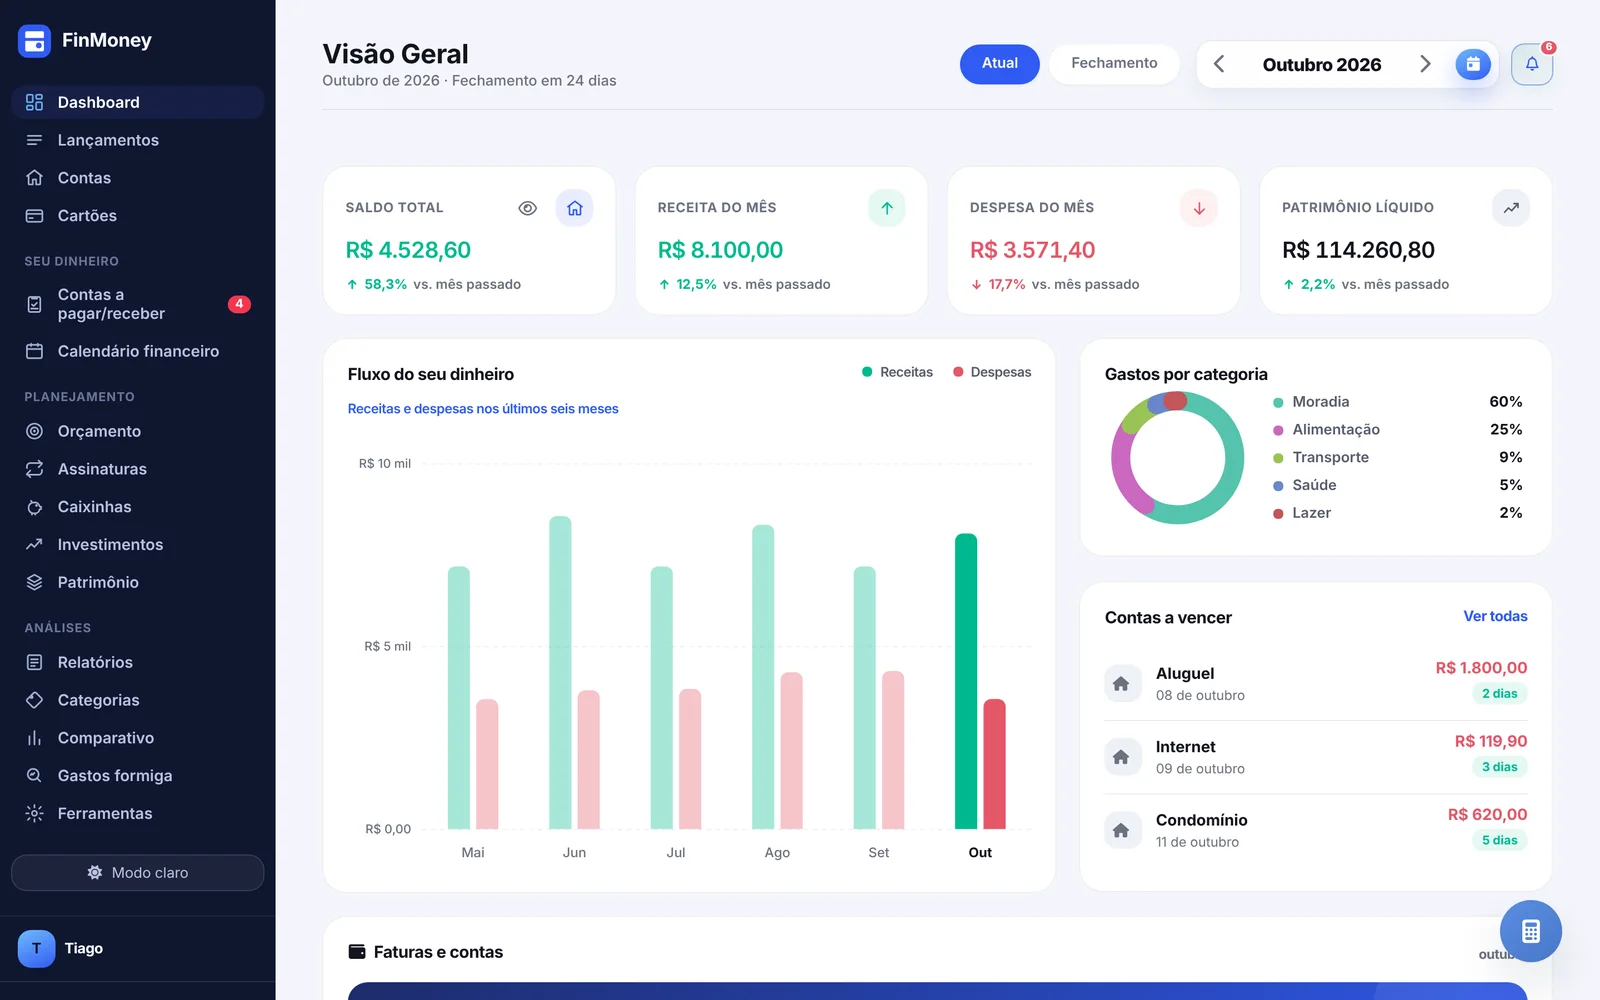Open Contas a pagar/receber
1600x1000 pixels.
pos(138,304)
